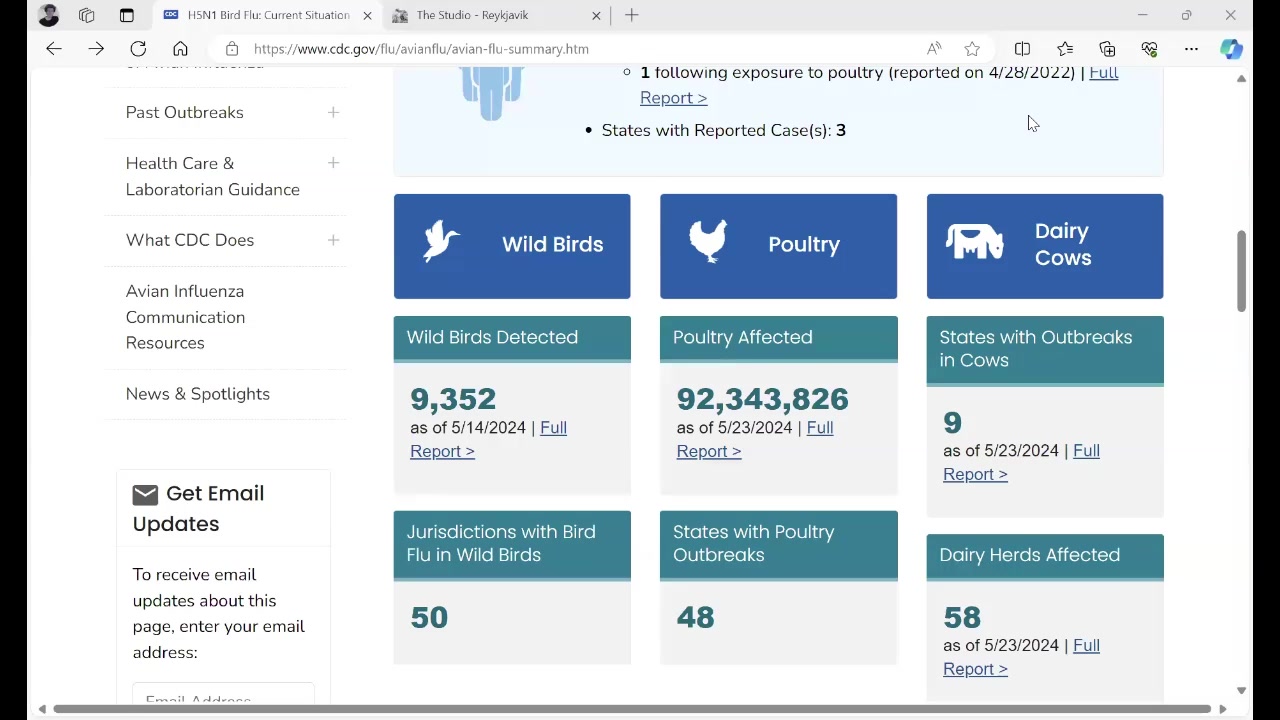Go to browser Home page icon
The height and width of the screenshot is (720, 1280).
180,49
